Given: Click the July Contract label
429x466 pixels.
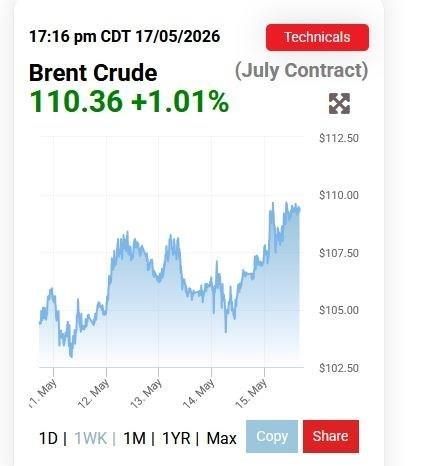Looking at the screenshot, I should pos(302,71).
